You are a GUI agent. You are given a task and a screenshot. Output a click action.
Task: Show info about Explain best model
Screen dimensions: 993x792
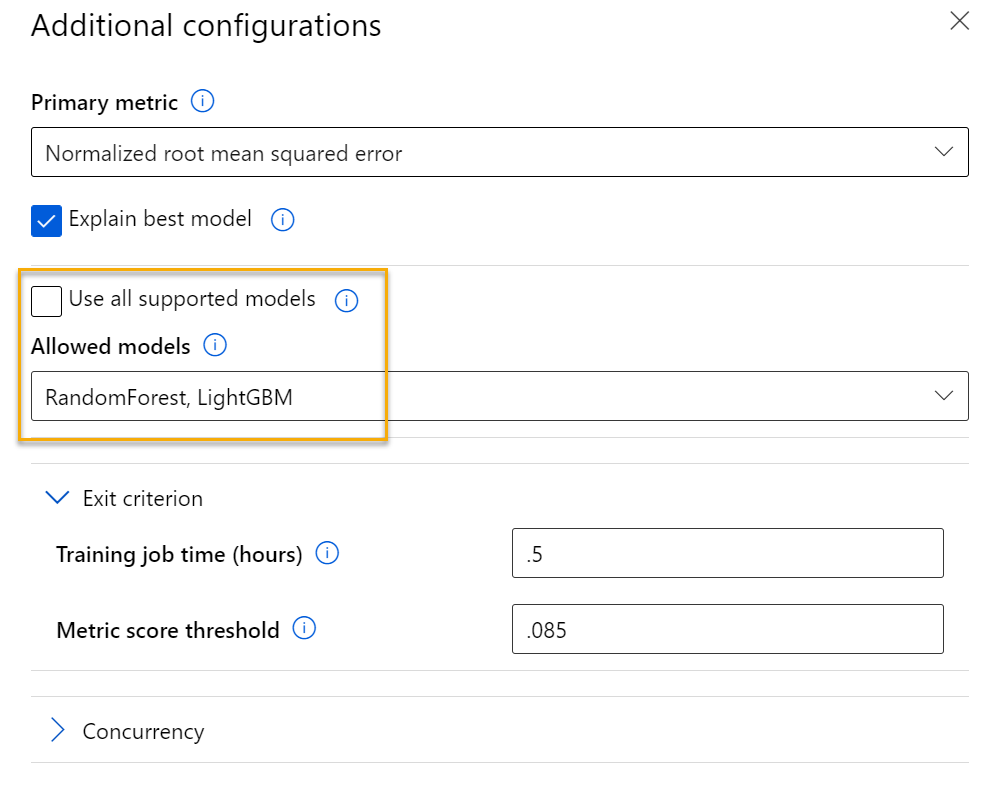[282, 220]
